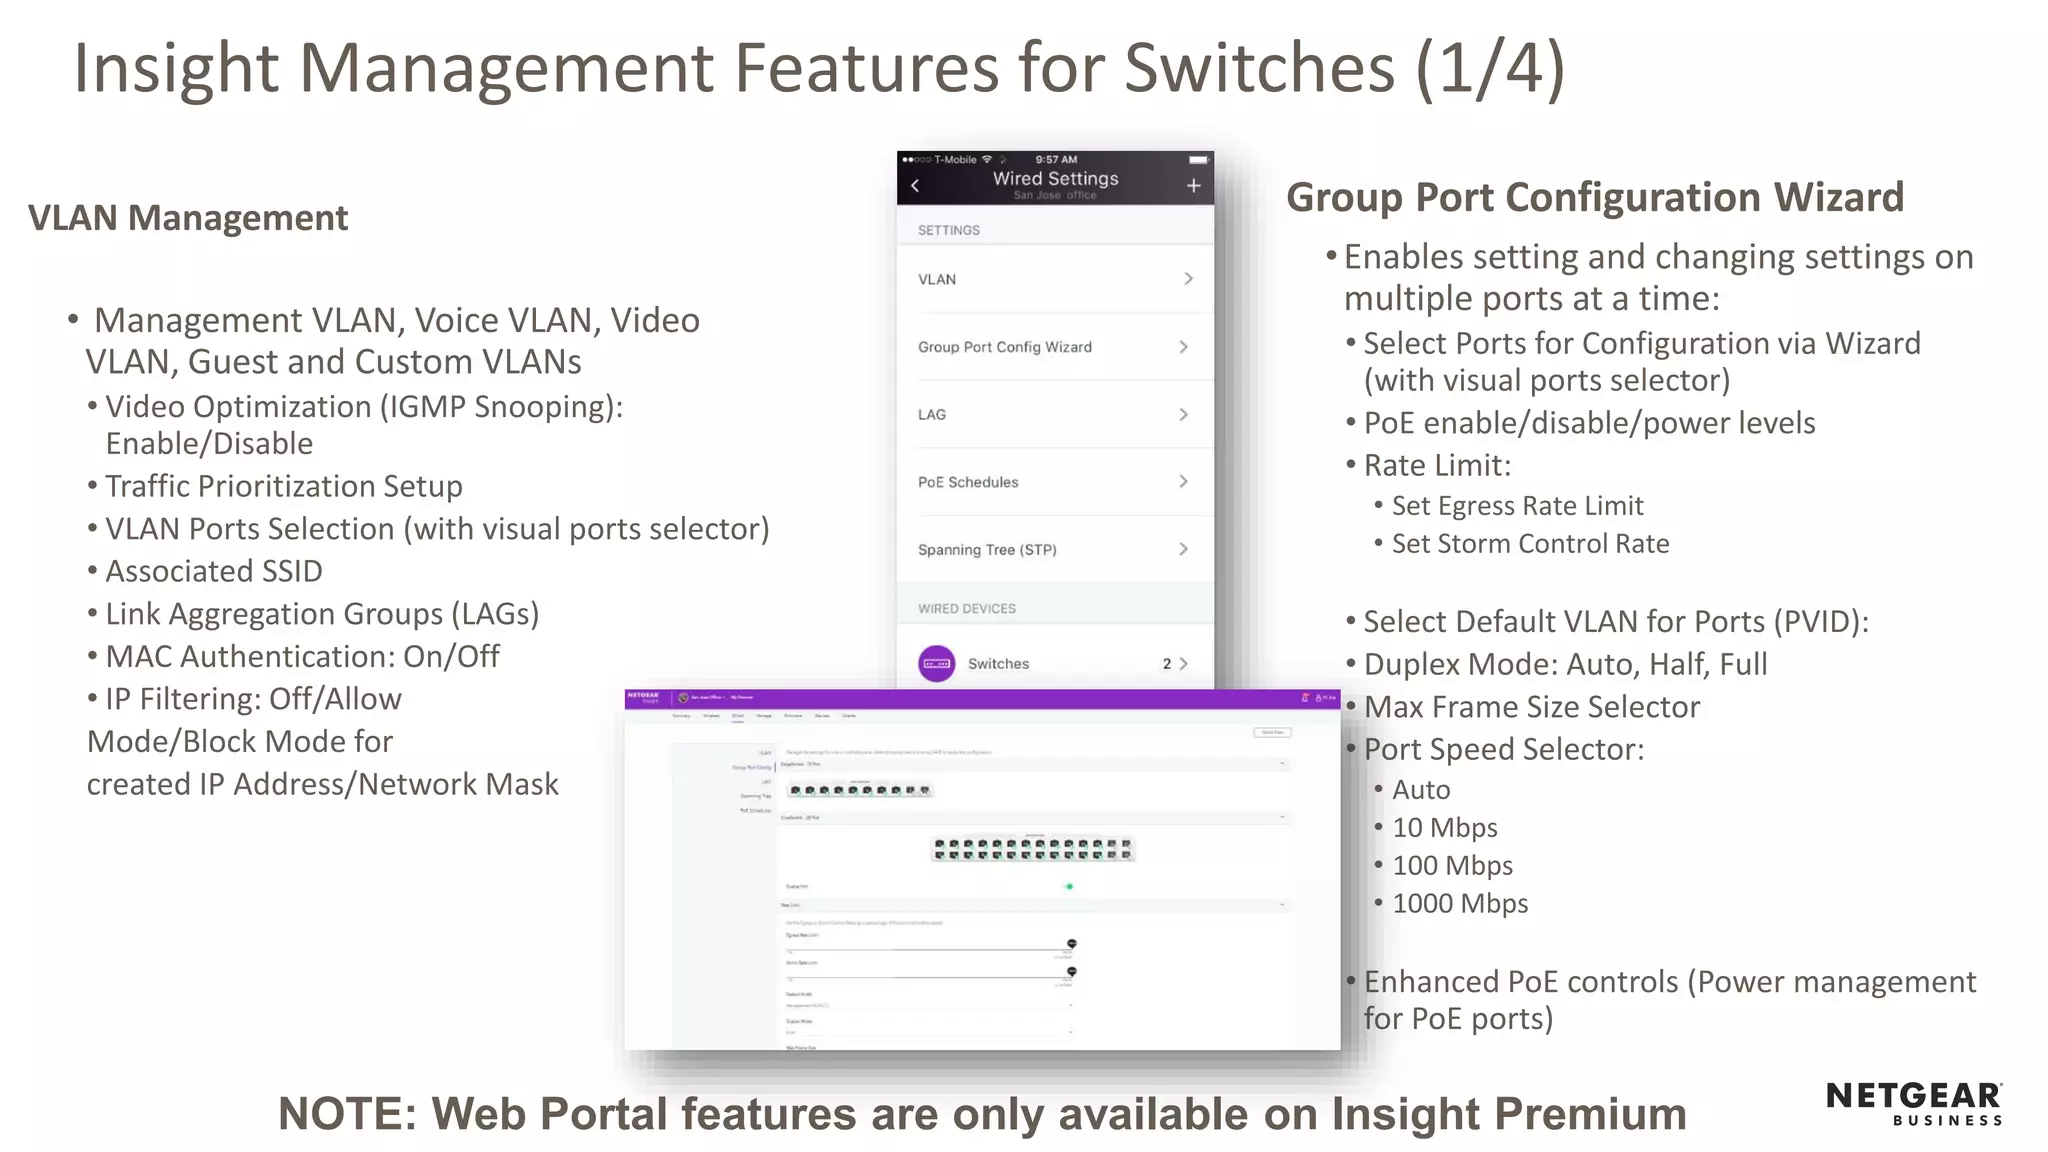Select the last port on the 10-port switch
The image size is (2048, 1152).
[x=925, y=790]
